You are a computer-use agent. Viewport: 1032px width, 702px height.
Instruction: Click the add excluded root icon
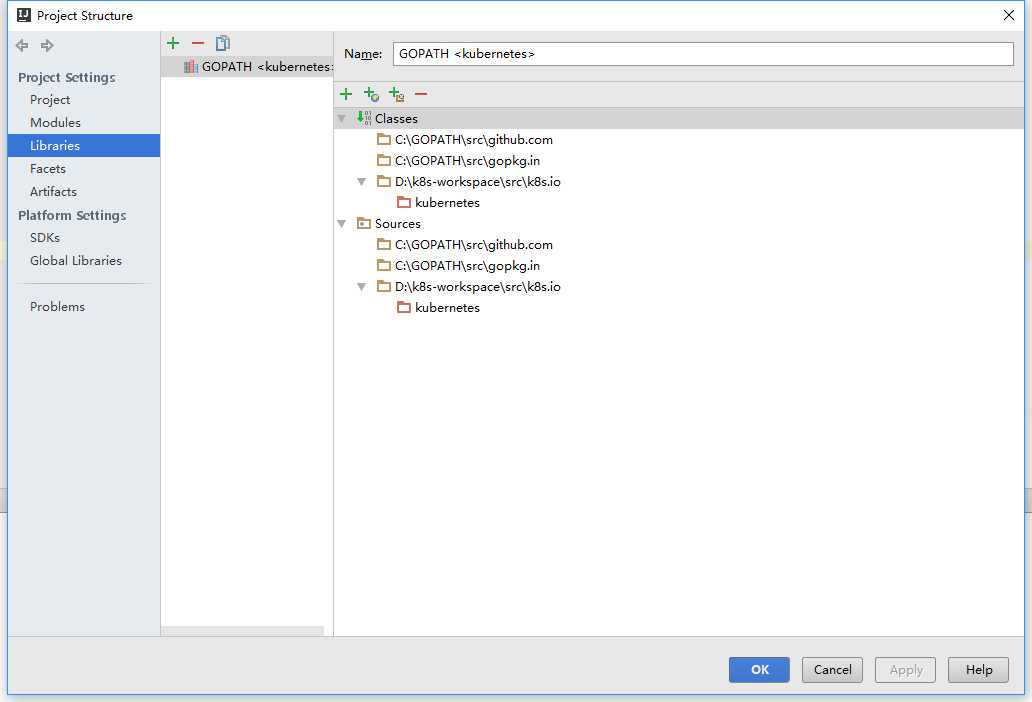(396, 94)
